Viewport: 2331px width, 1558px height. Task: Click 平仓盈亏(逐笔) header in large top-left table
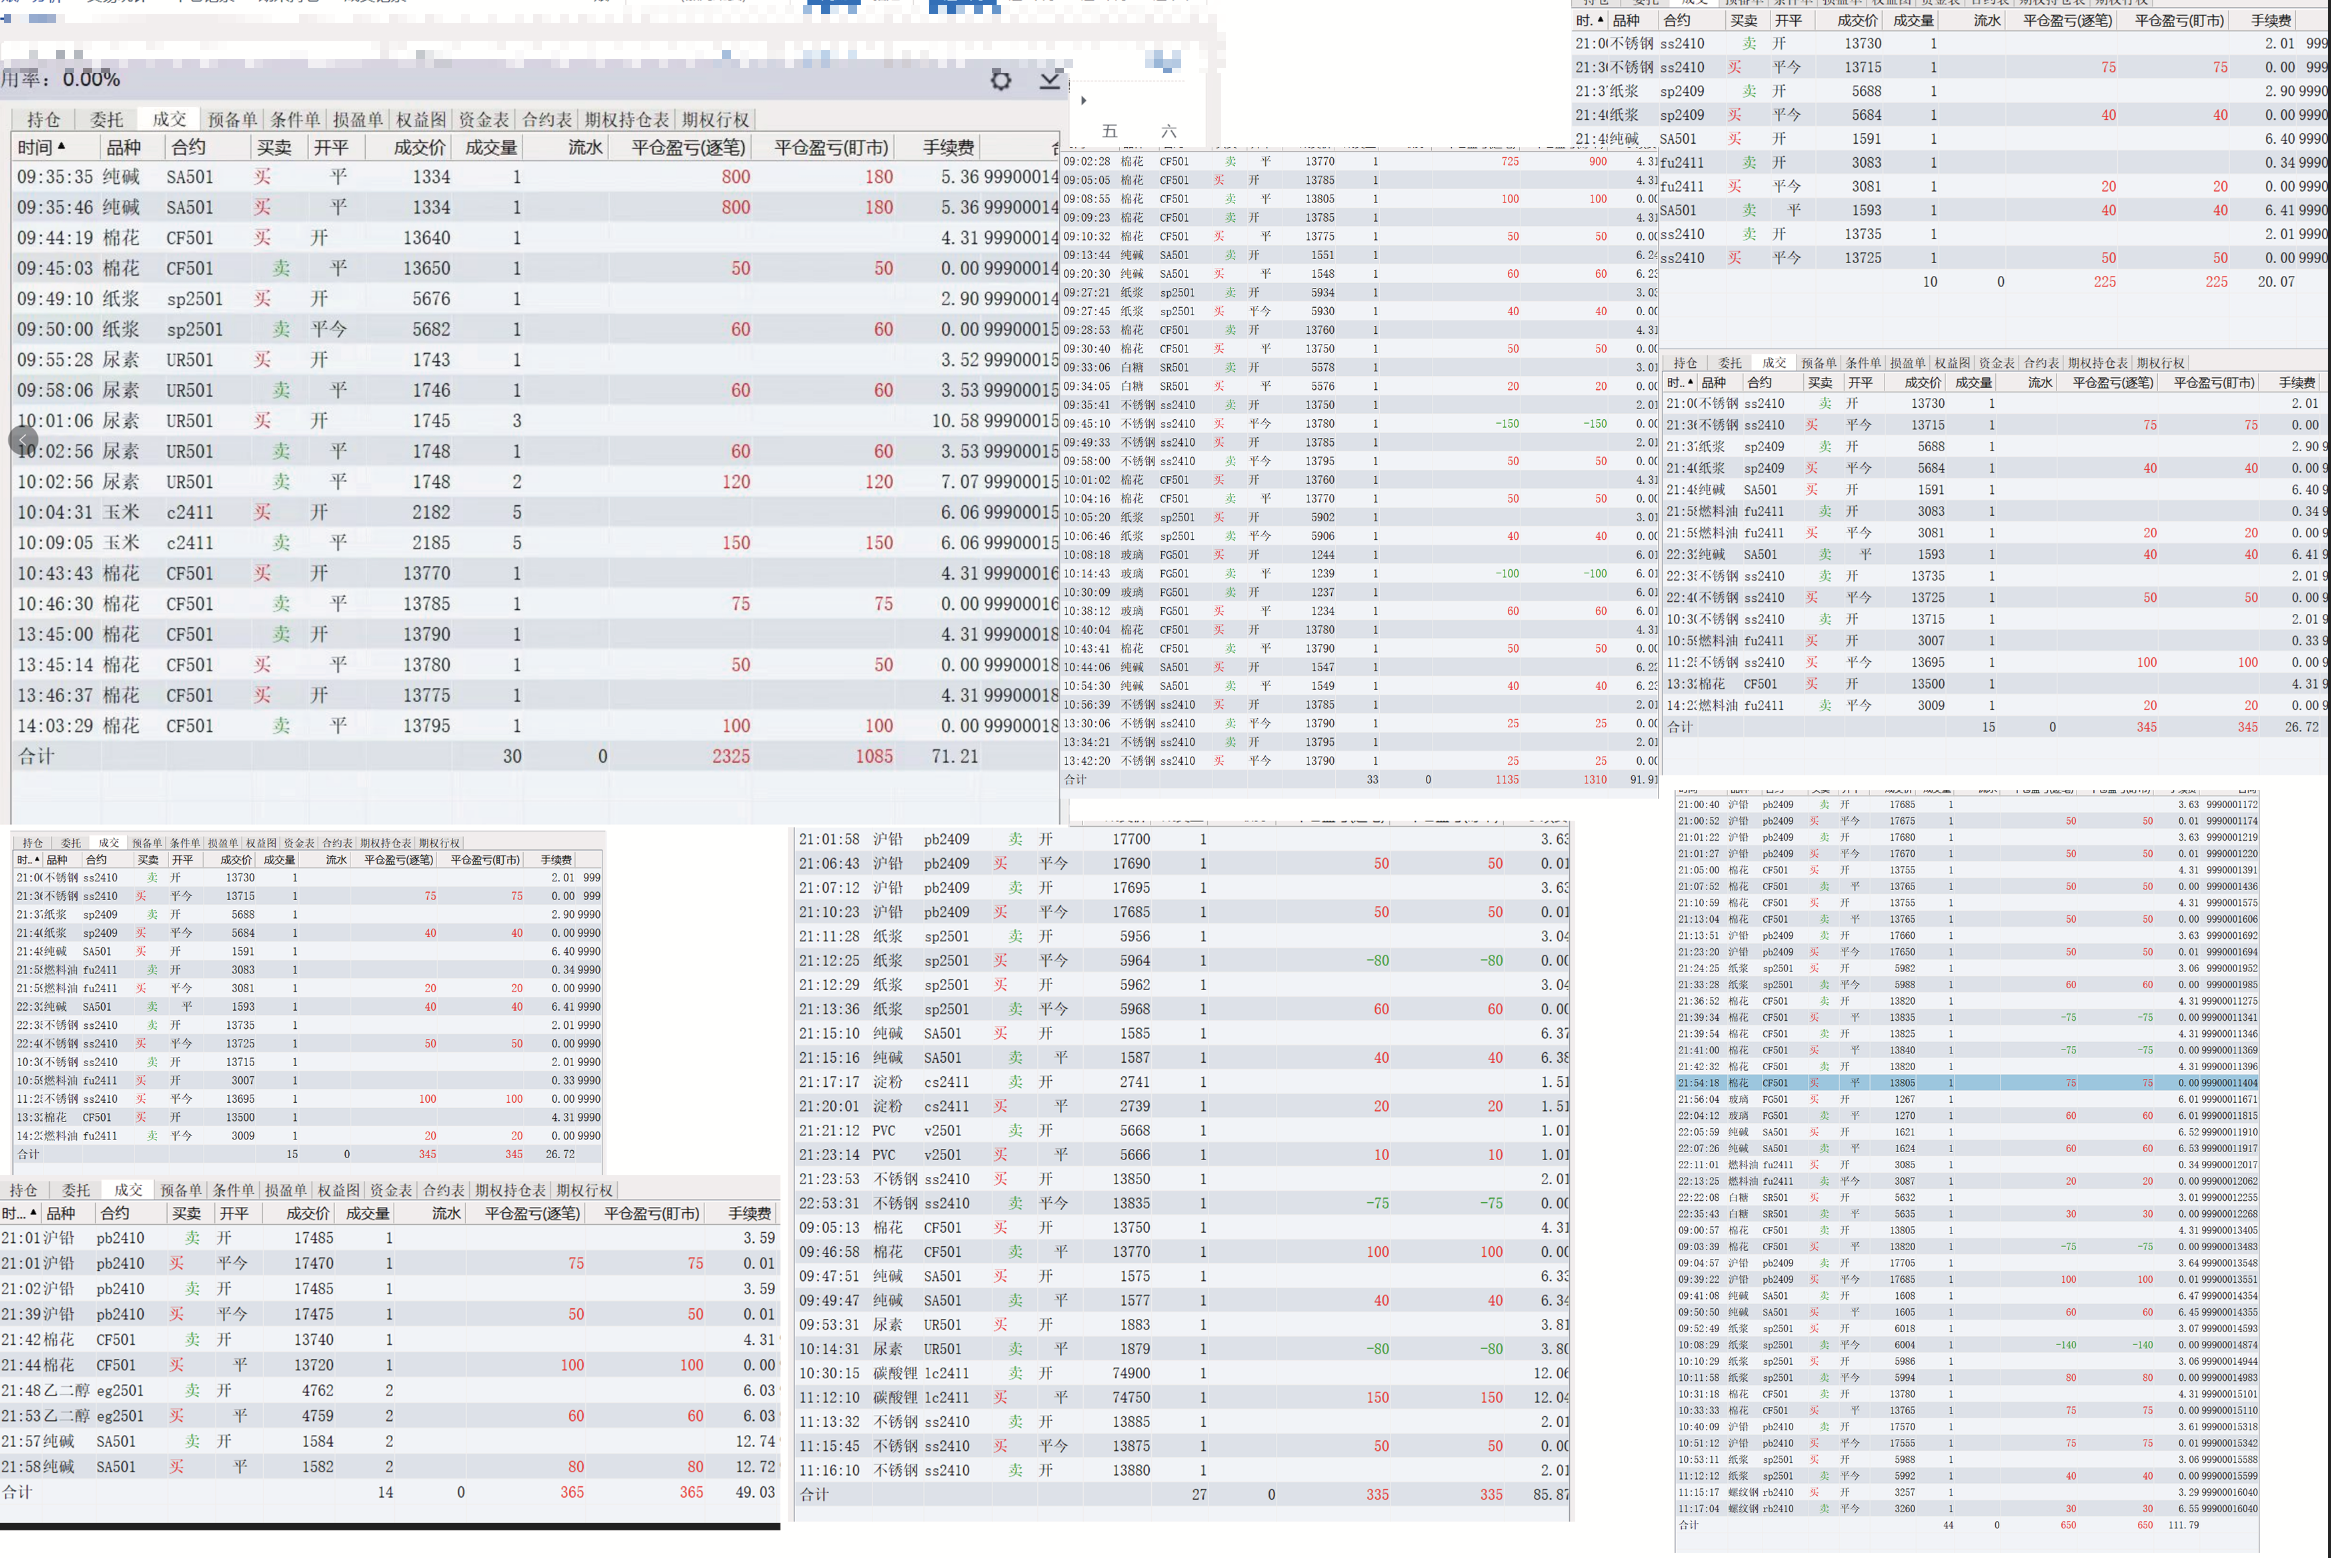[x=688, y=148]
